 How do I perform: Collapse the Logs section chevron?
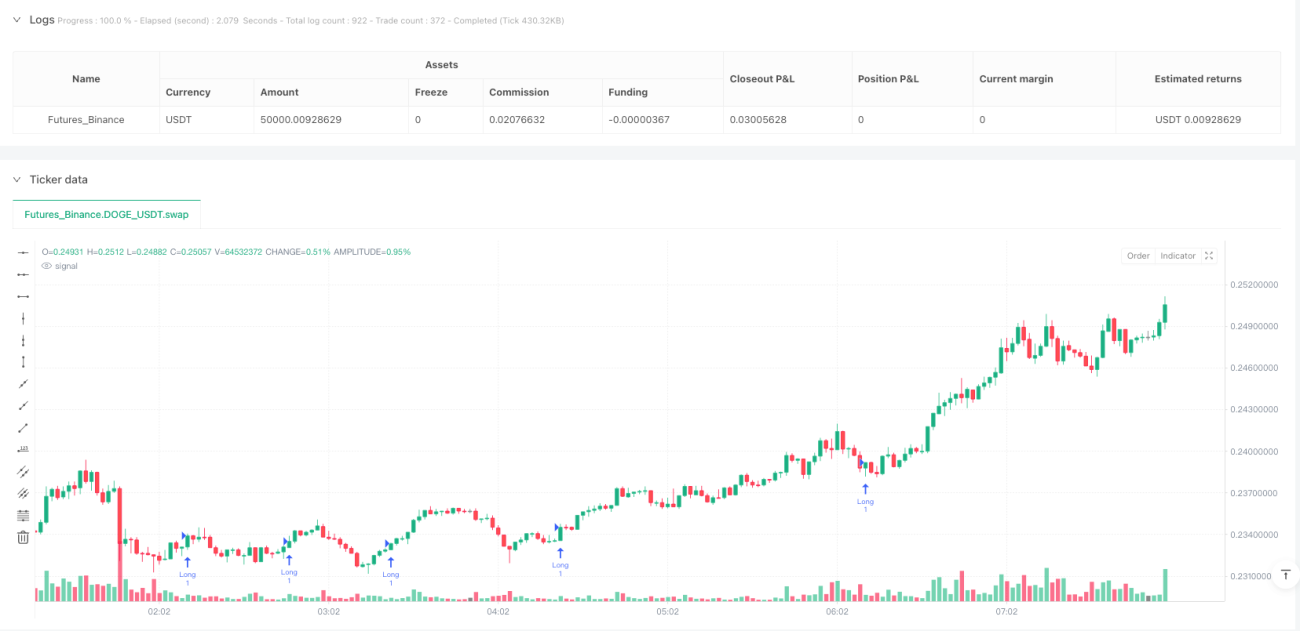[x=16, y=20]
